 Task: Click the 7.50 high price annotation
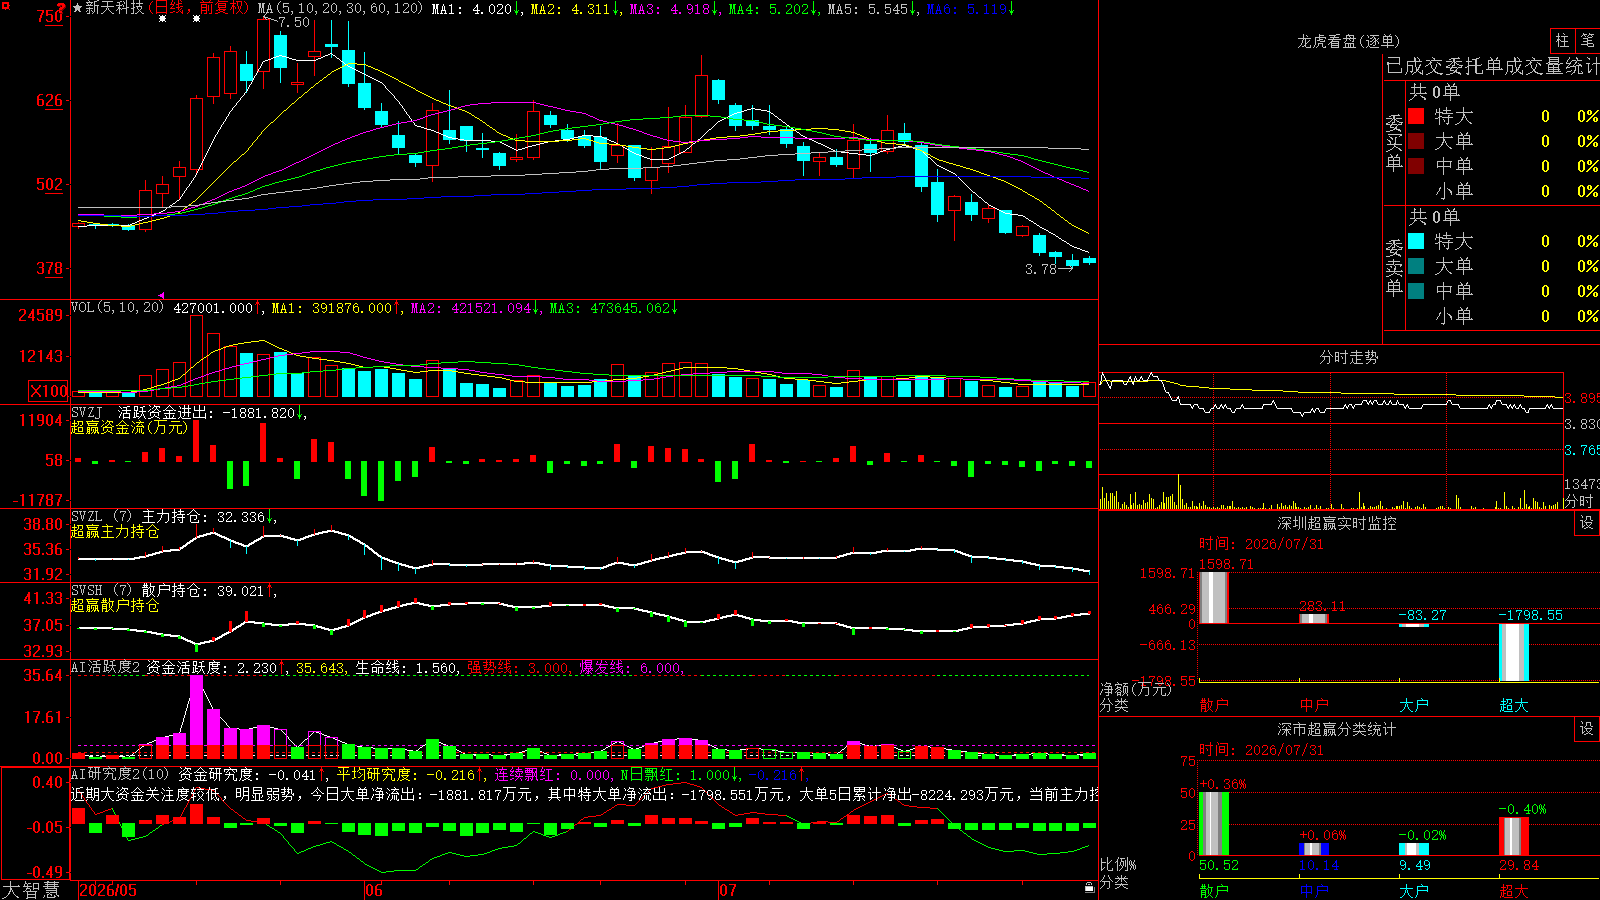click(x=293, y=22)
